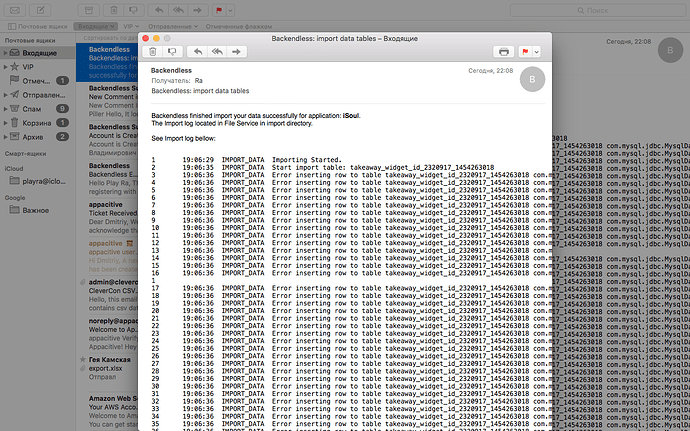The height and width of the screenshot is (431, 690).
Task: Open the flag color dropdown in the main window toolbar
Action: (x=231, y=10)
